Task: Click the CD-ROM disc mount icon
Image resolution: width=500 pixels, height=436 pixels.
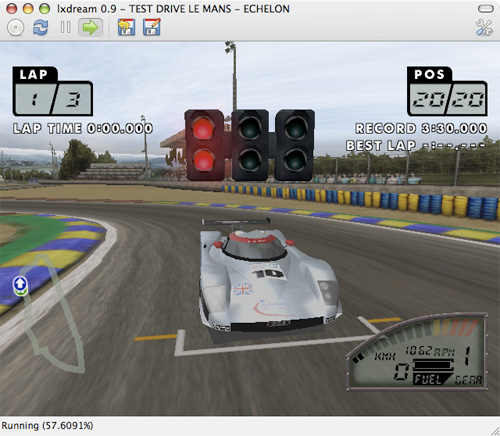Action: point(15,27)
